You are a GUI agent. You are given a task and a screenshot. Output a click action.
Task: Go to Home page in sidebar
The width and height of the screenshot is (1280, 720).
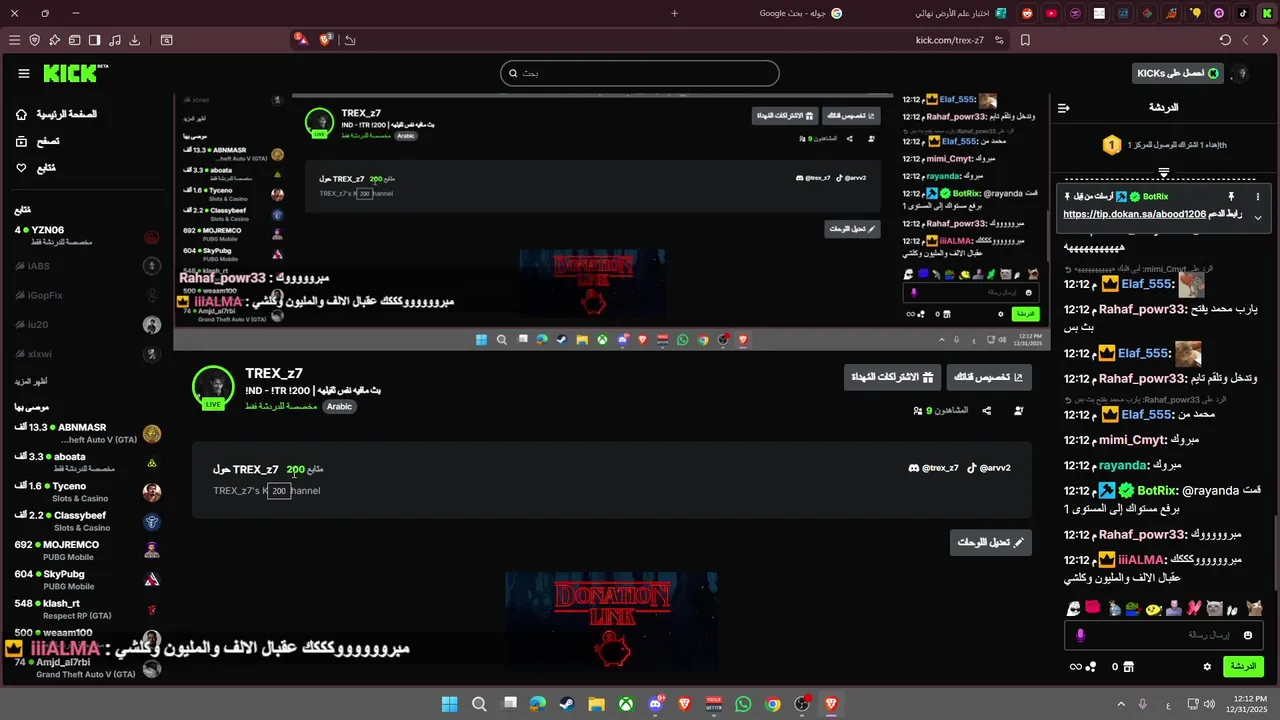pos(57,114)
